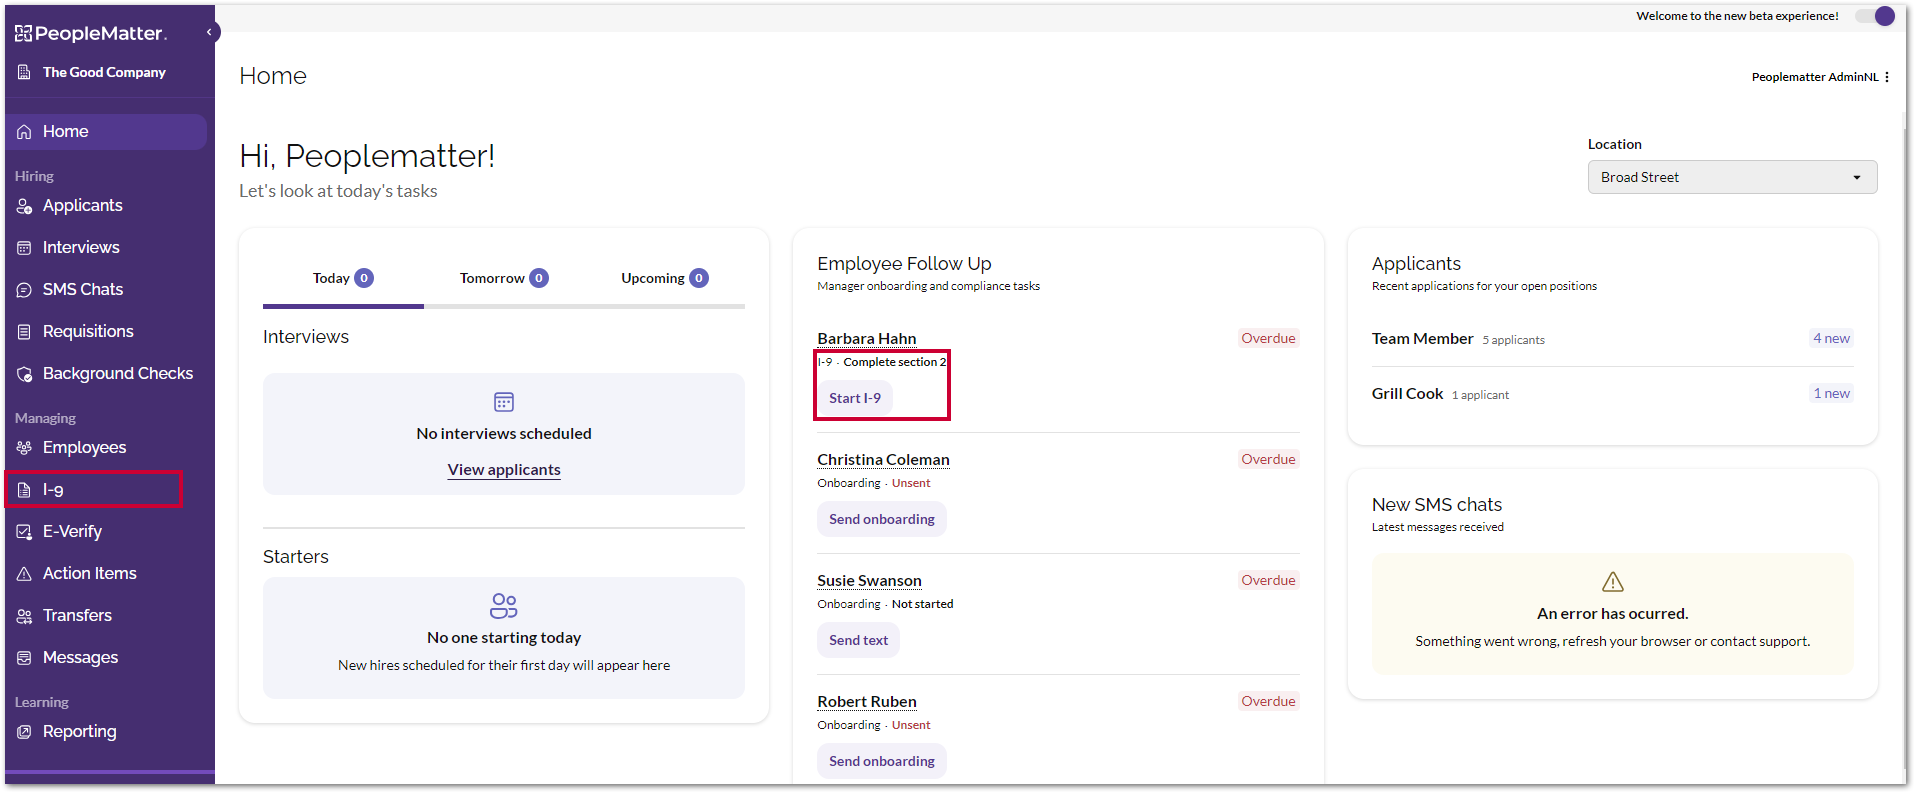Click the 'Complete section 2' status text

[894, 362]
